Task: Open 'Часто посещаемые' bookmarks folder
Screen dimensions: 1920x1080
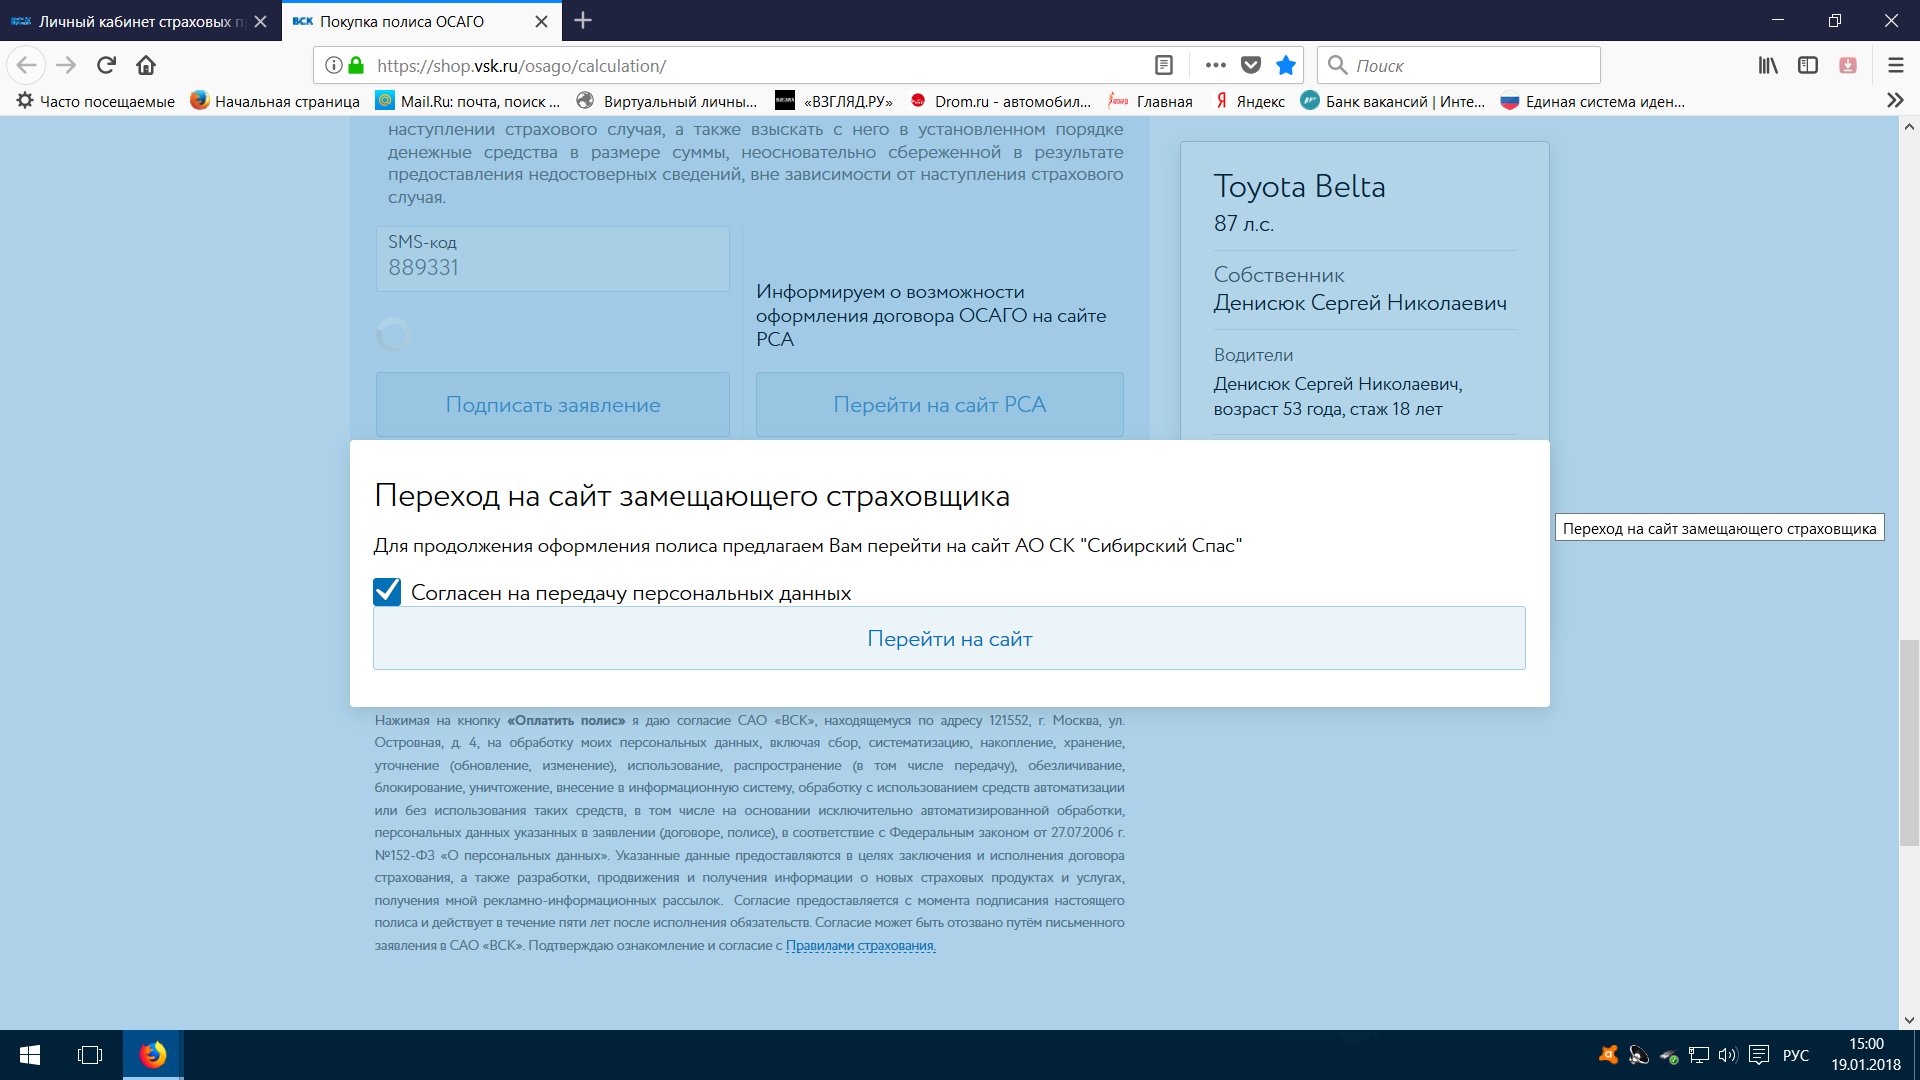Action: [96, 101]
